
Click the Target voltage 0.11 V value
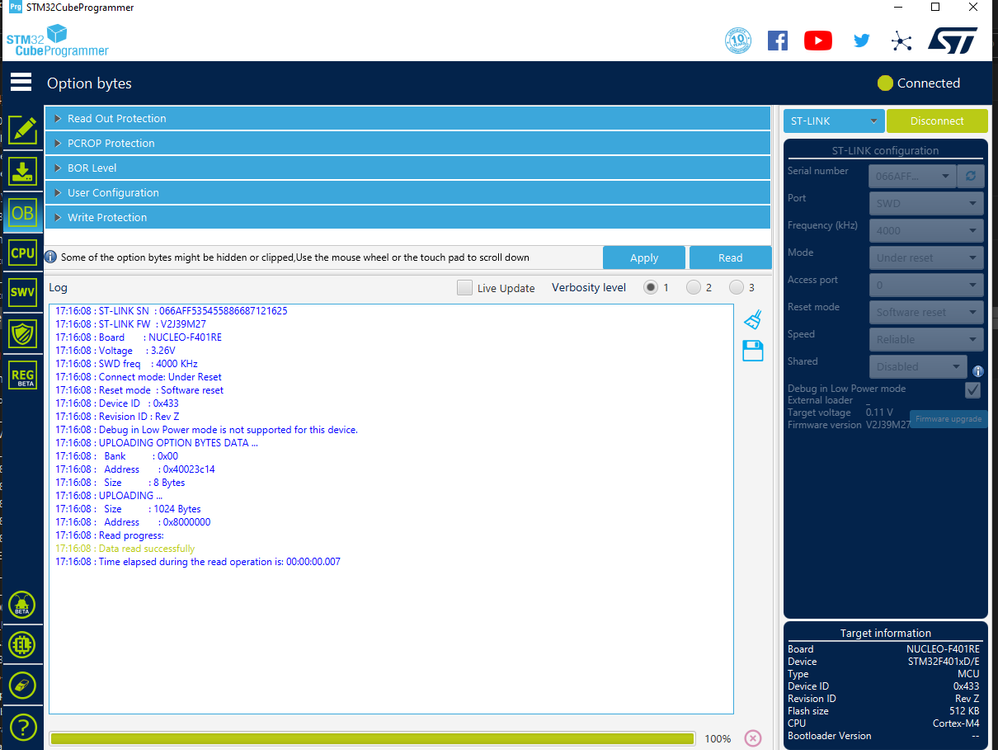pos(879,412)
